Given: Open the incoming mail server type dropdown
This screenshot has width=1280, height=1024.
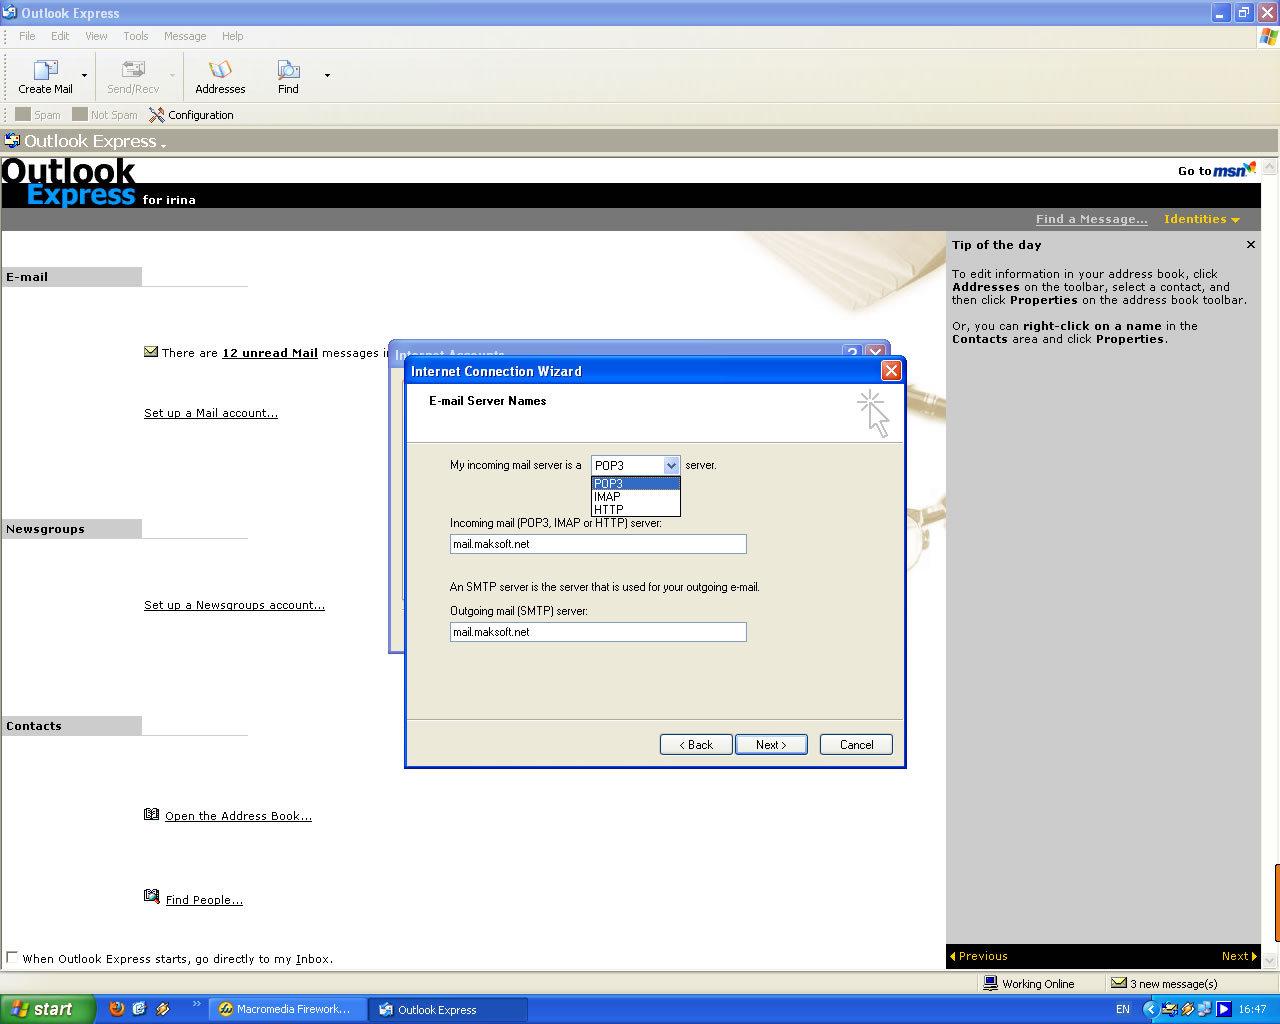Looking at the screenshot, I should click(x=671, y=465).
